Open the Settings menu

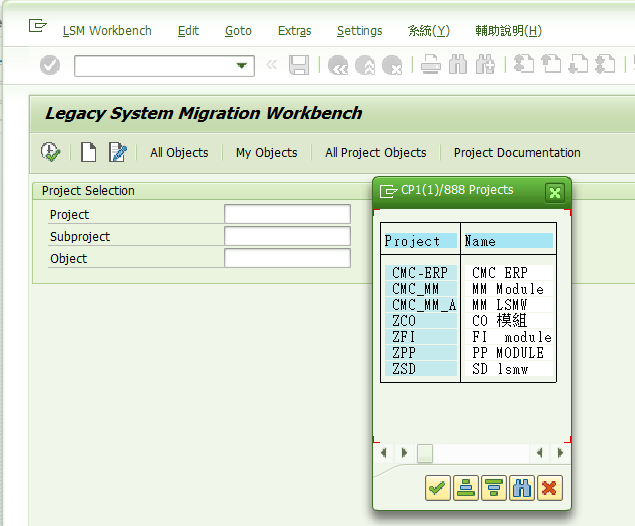tap(360, 31)
